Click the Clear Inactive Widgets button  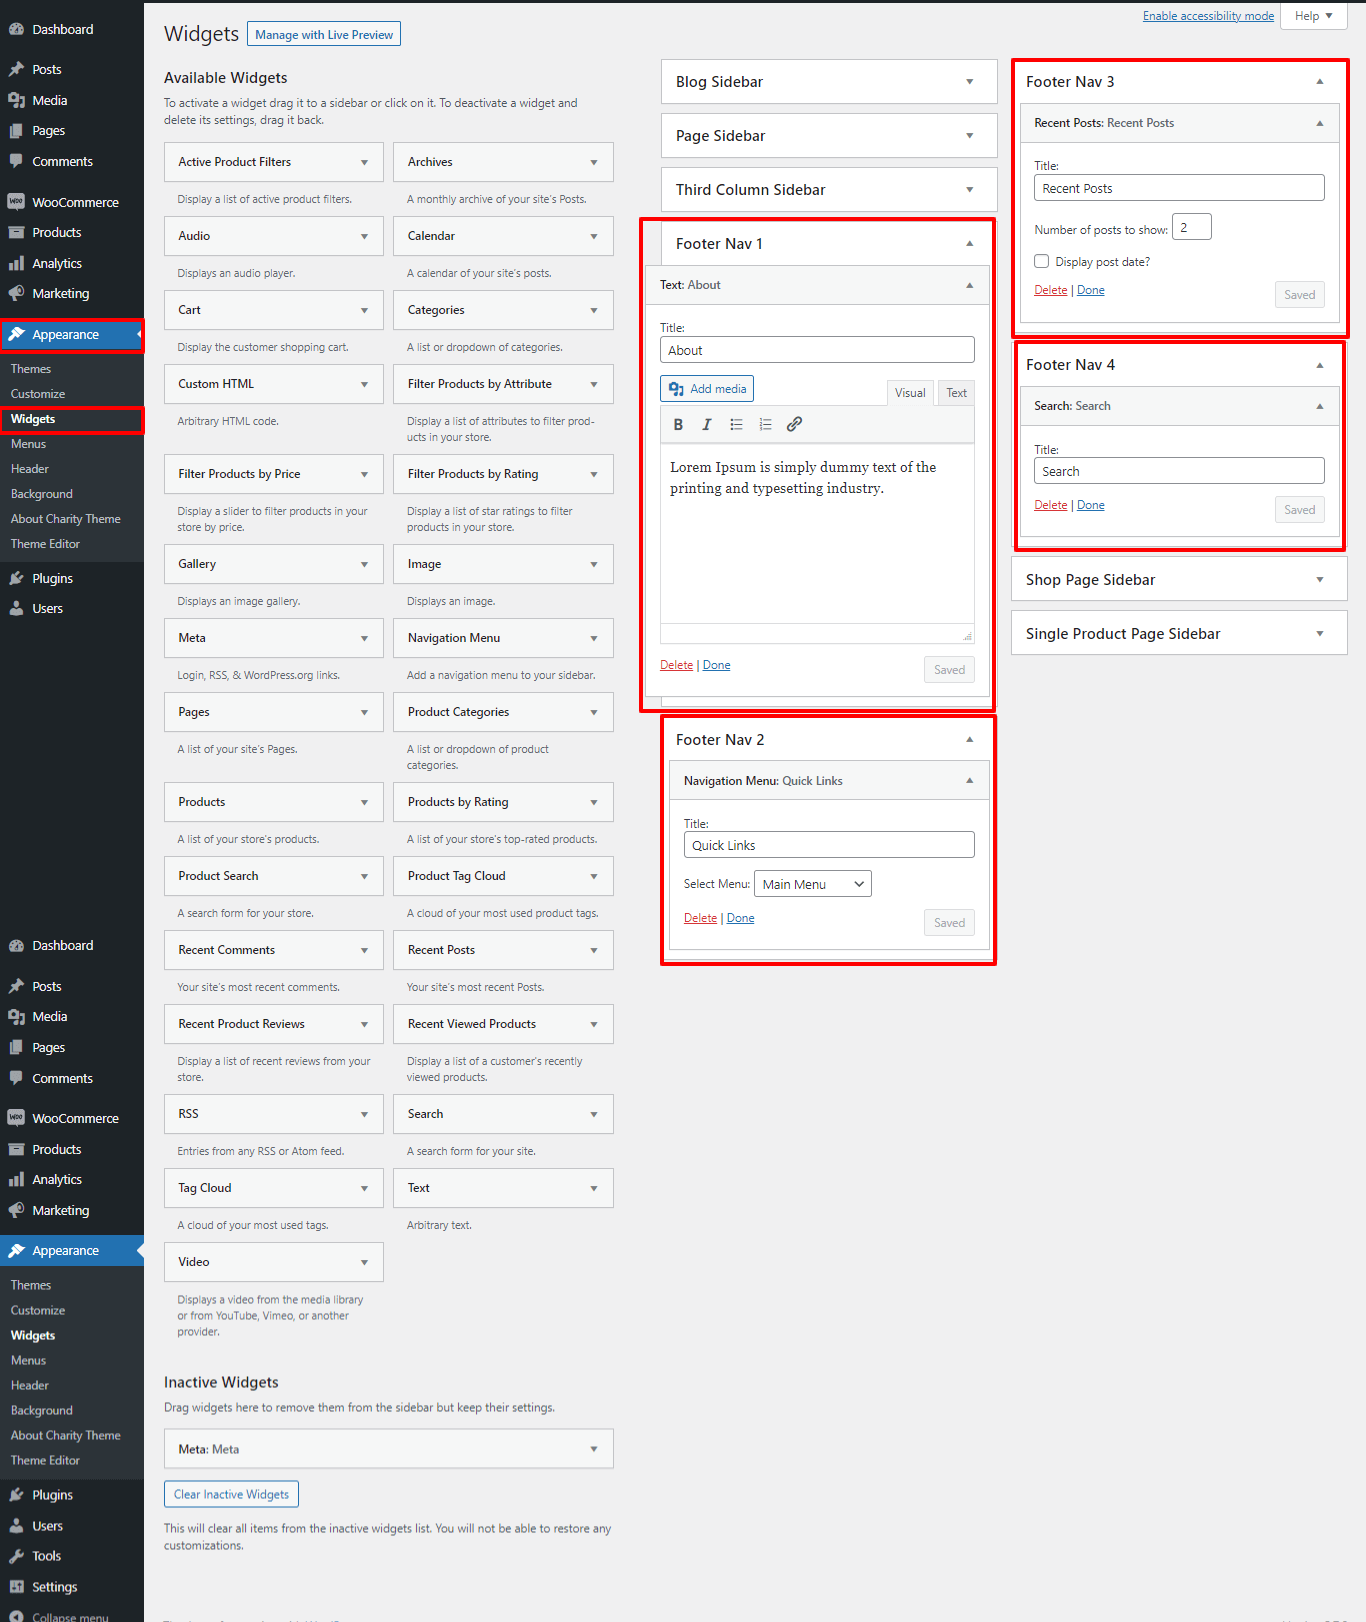tap(231, 1494)
